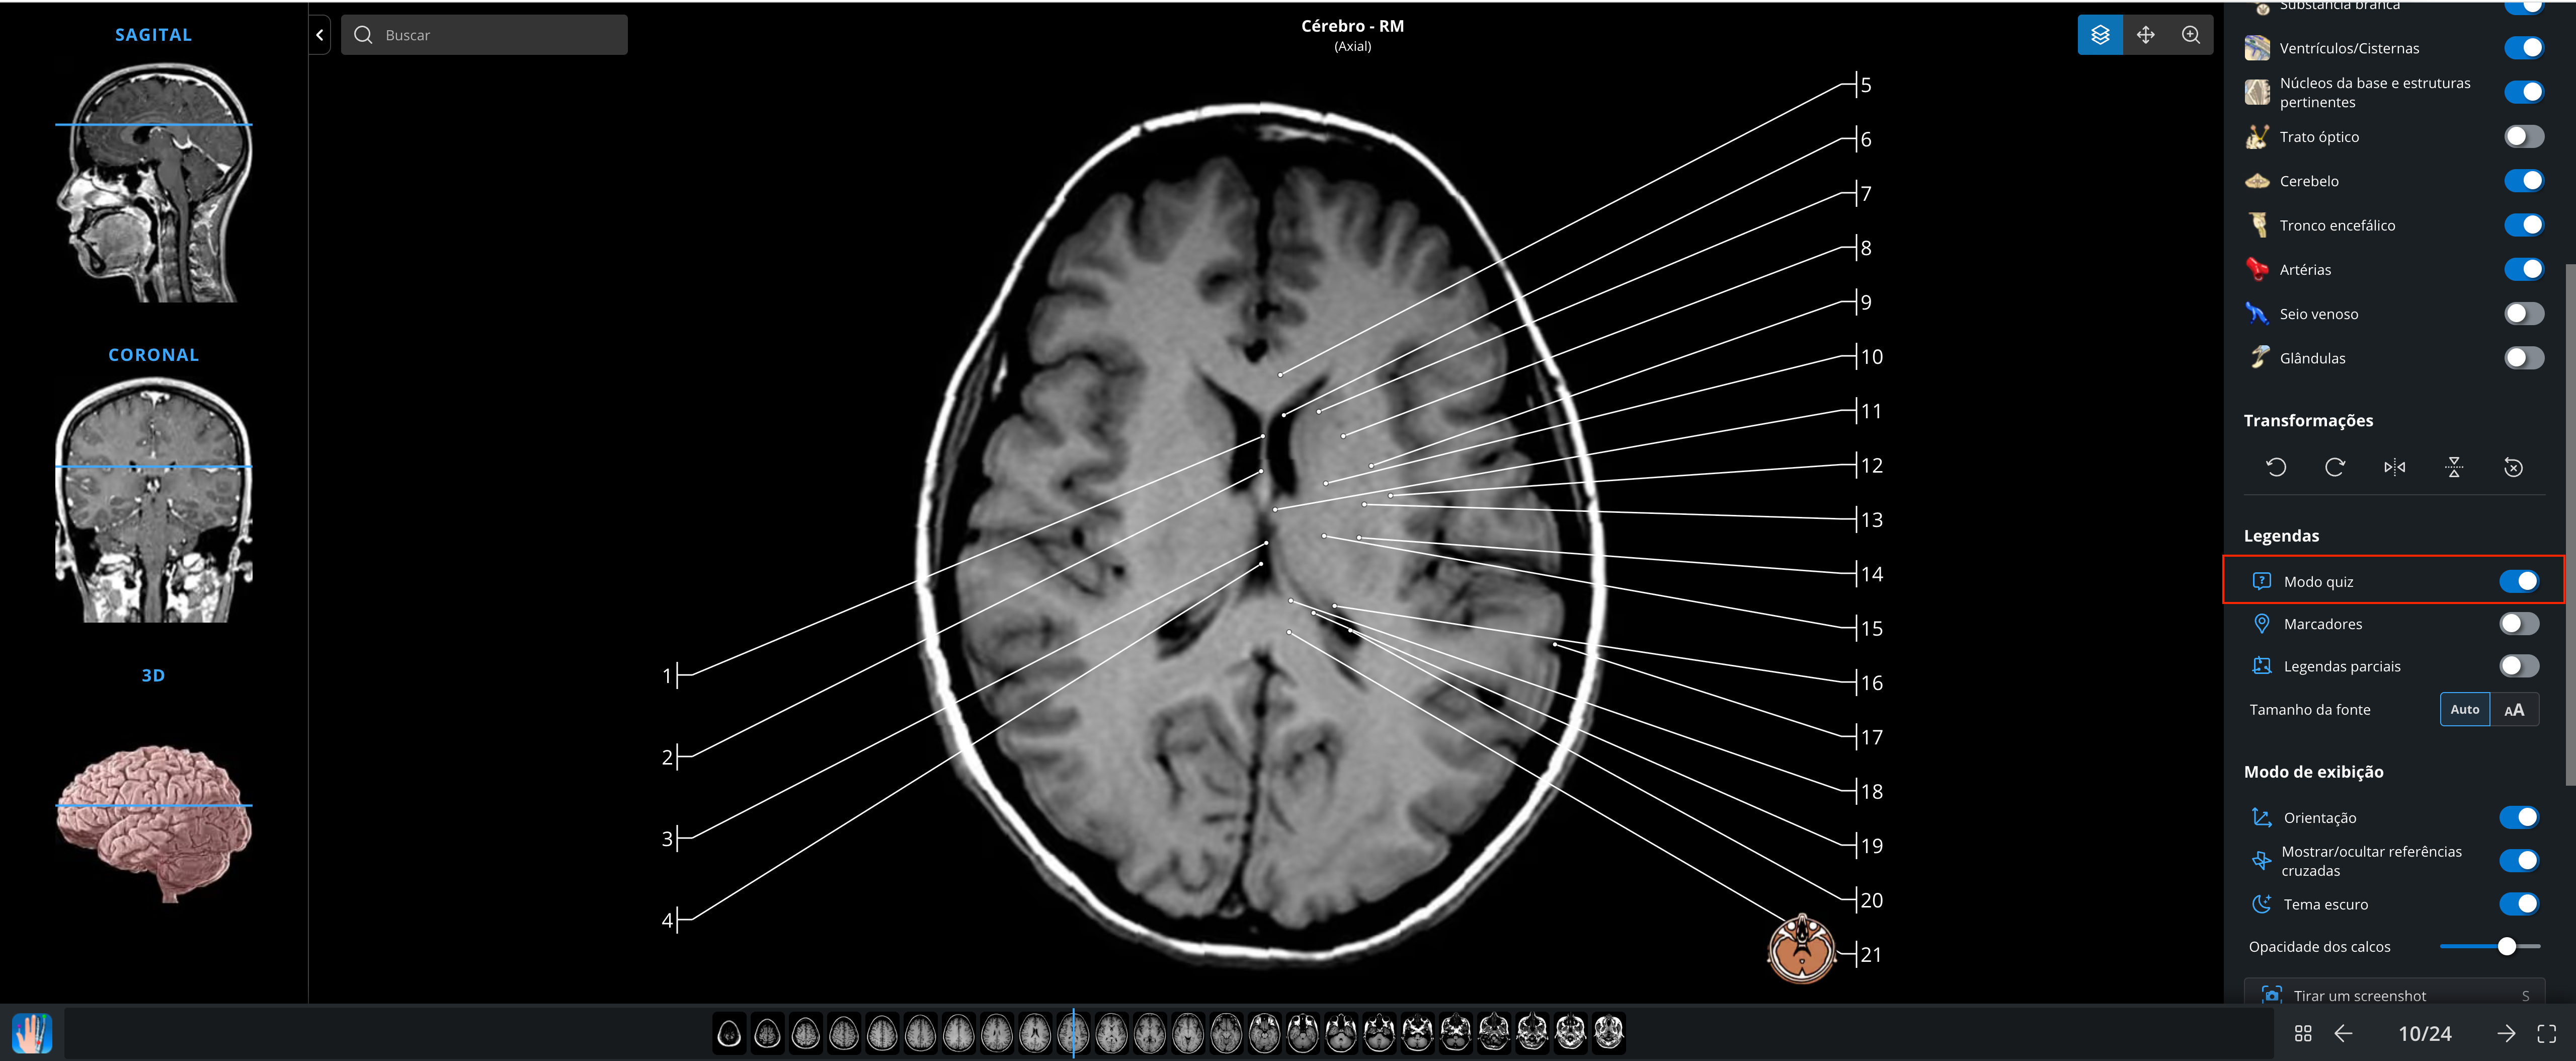Reveal quiz label number 1

668,676
